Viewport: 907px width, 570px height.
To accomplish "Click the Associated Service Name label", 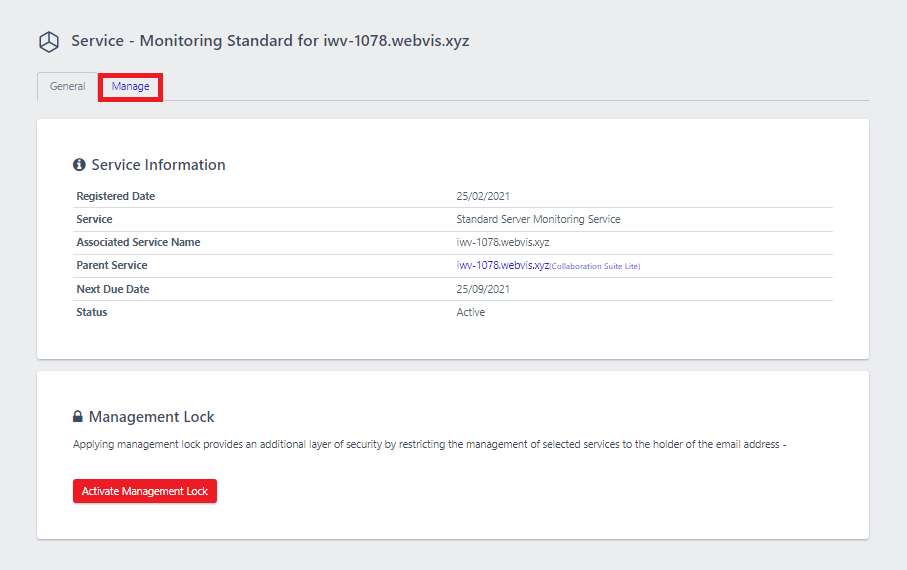I will tap(138, 242).
